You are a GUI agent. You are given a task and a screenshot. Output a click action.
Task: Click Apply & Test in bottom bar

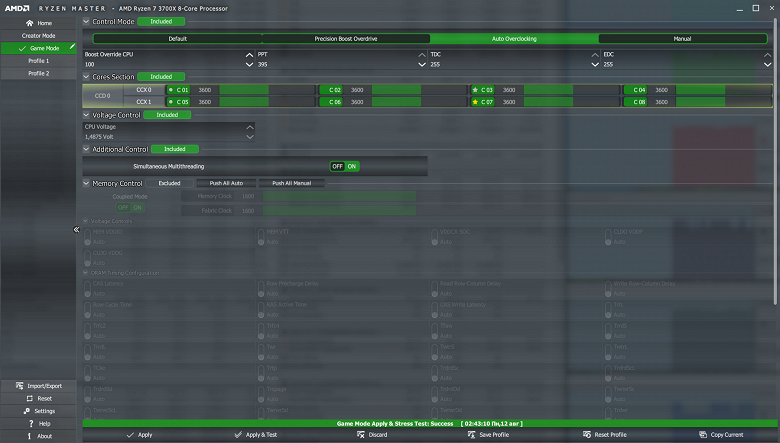tap(256, 435)
